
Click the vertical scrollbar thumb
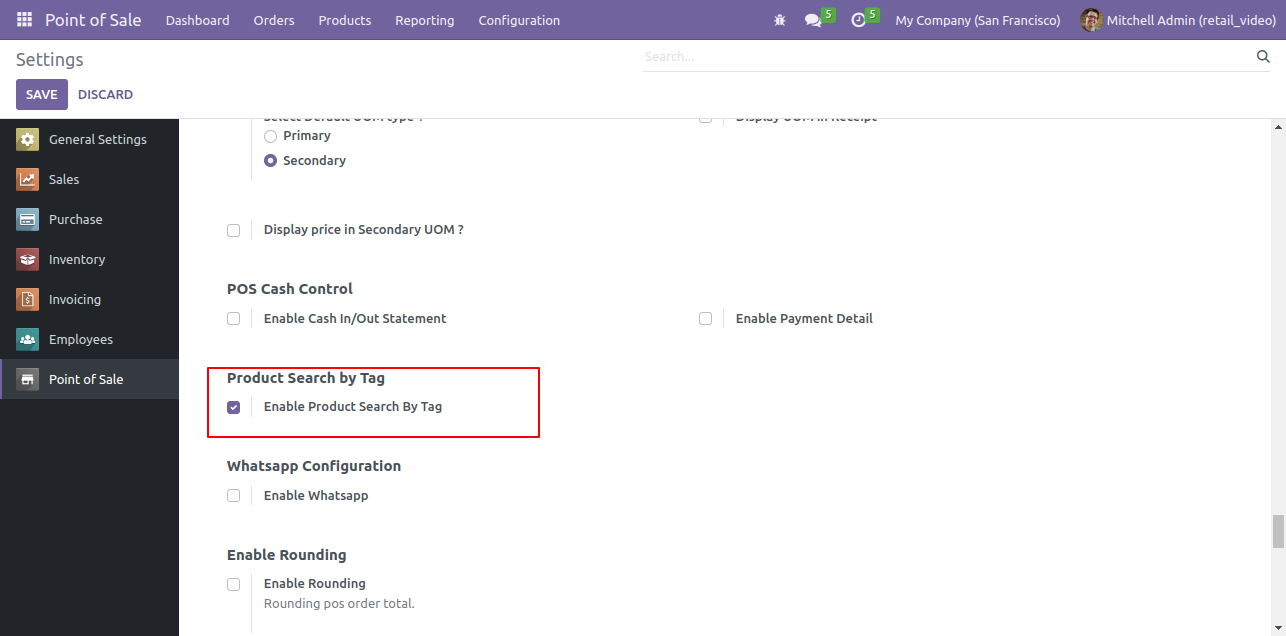pos(1278,532)
